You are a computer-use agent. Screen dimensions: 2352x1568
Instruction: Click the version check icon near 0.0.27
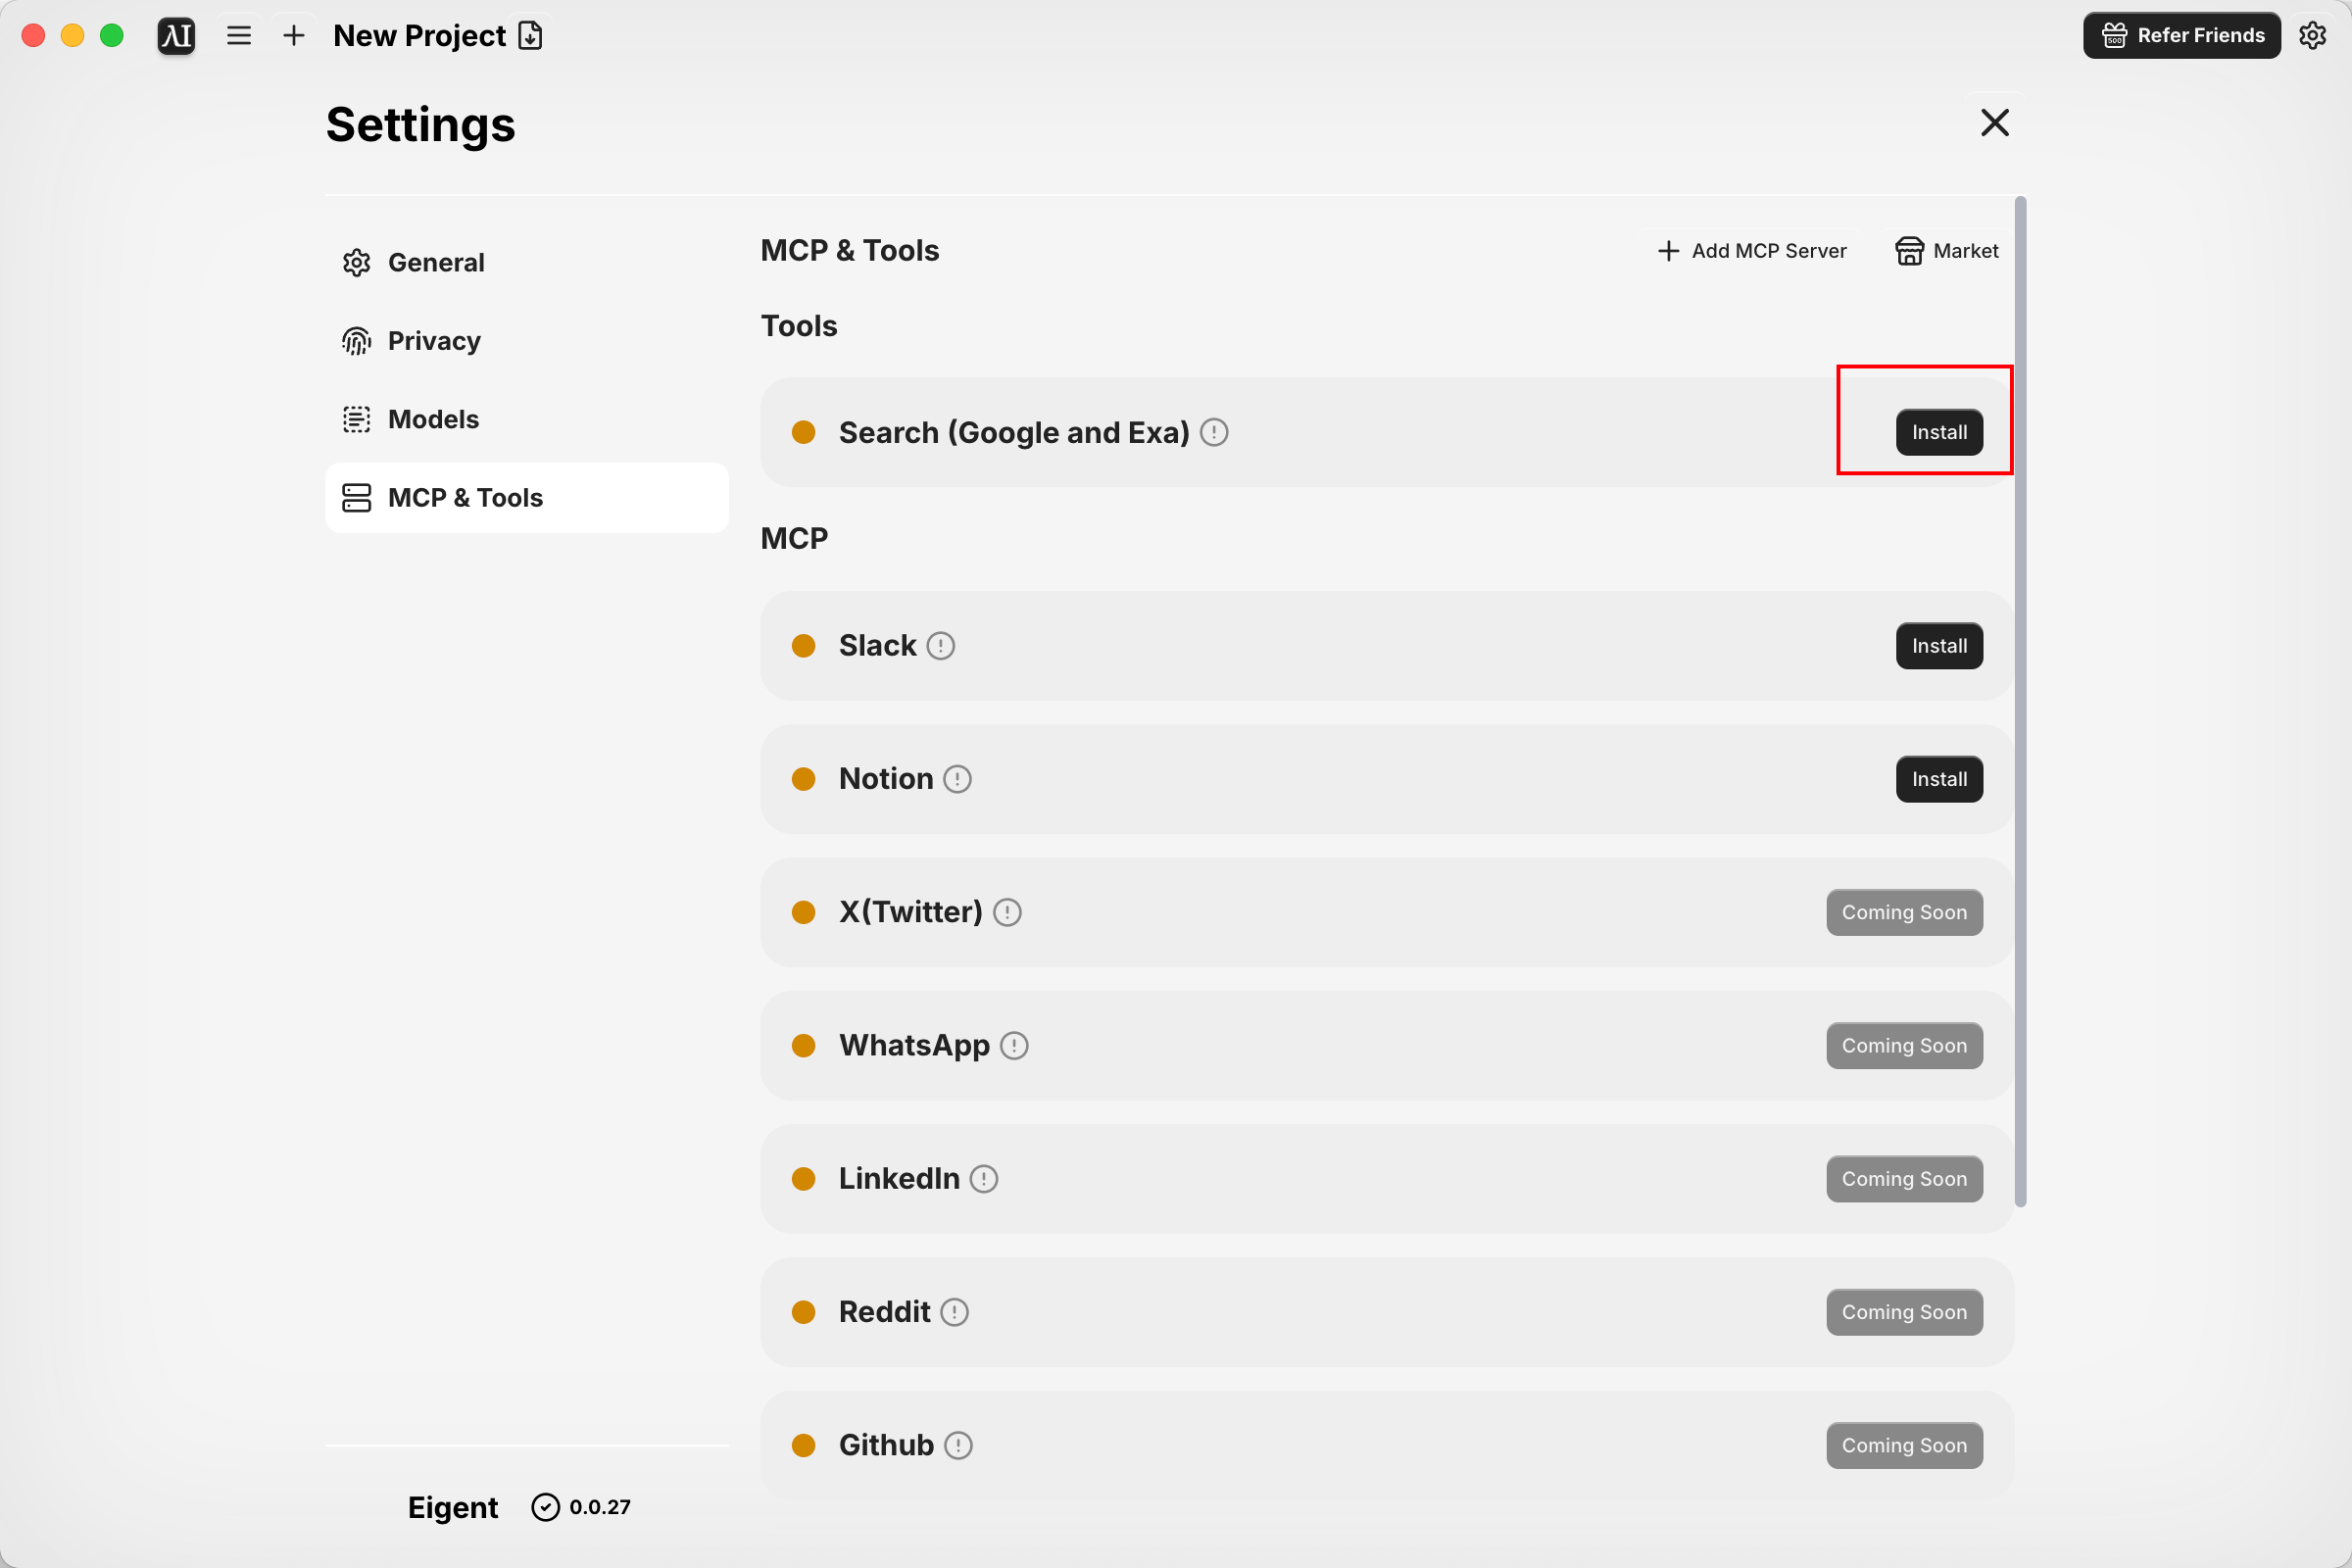point(545,1507)
